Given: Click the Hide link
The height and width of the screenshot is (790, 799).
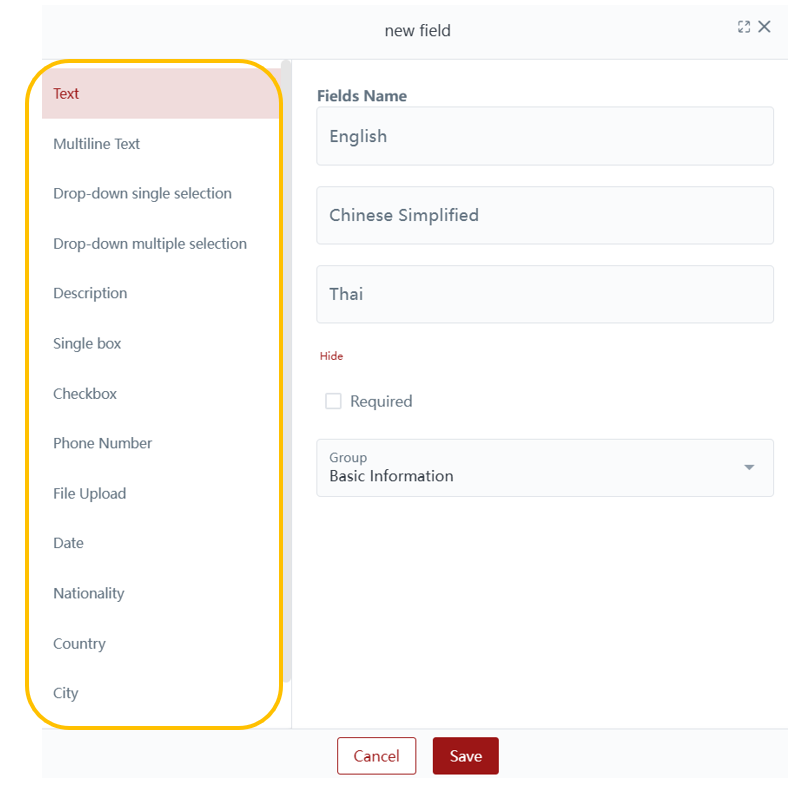Looking at the screenshot, I should 331,356.
